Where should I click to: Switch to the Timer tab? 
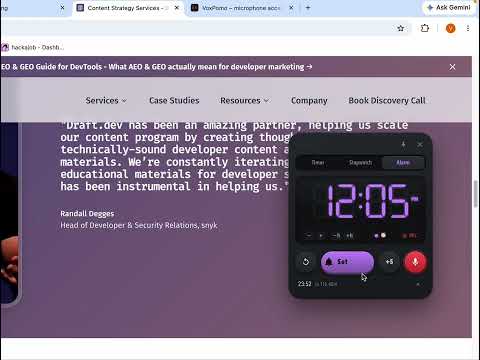[x=318, y=163]
